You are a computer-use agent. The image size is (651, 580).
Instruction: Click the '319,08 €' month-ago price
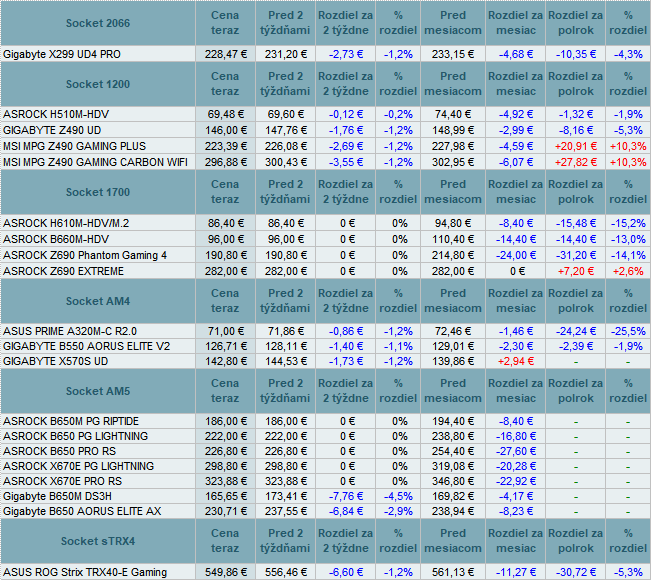[x=453, y=466]
